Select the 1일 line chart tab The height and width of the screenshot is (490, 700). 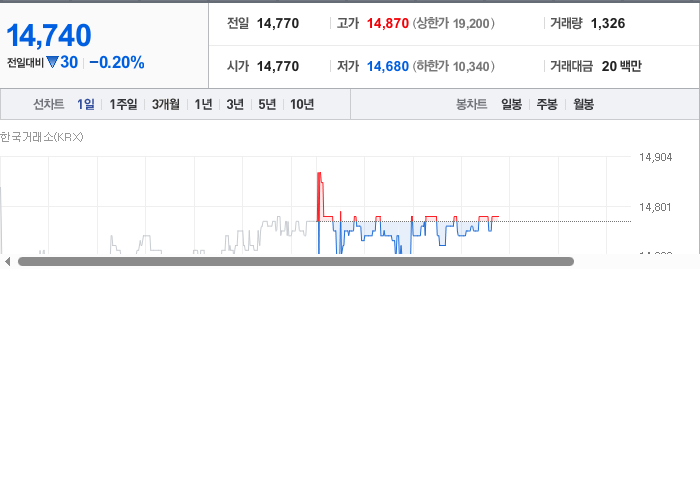coord(86,104)
